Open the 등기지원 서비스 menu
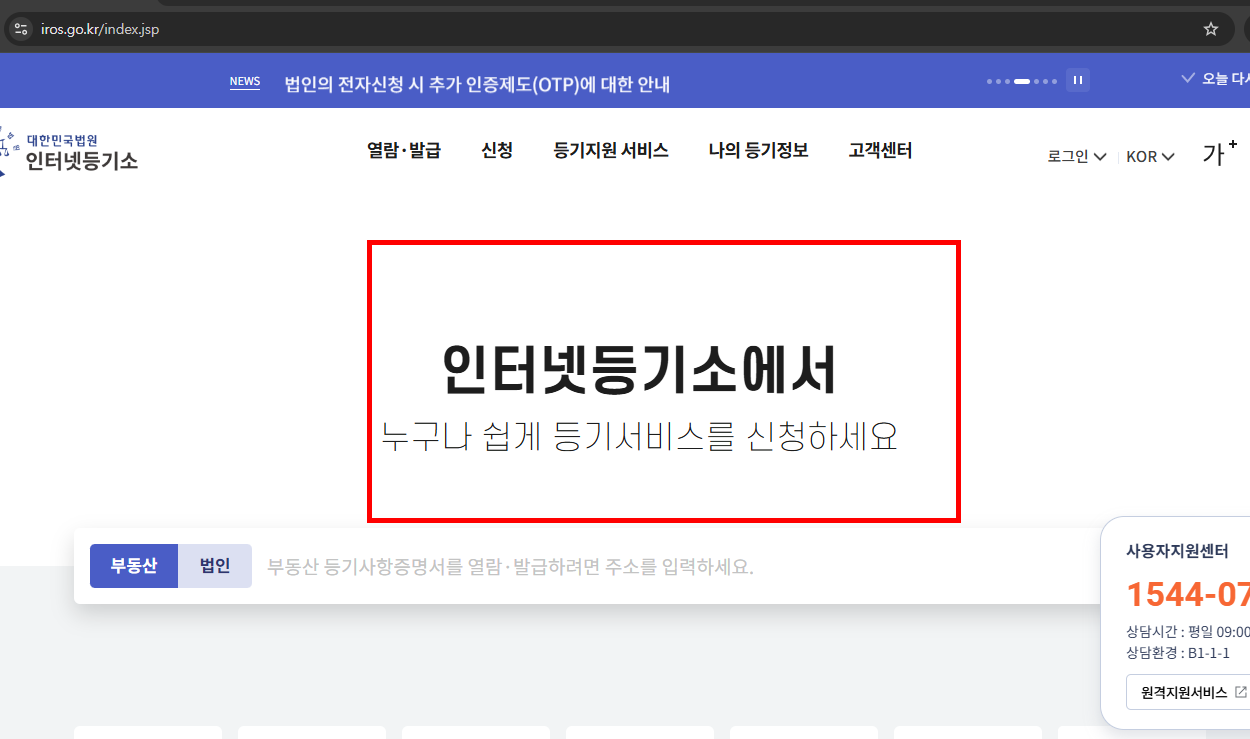The height and width of the screenshot is (739, 1250). click(611, 151)
